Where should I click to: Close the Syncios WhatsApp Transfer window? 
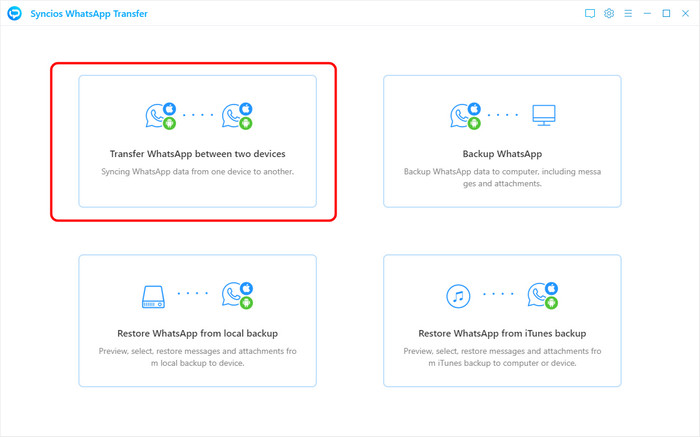coord(685,13)
